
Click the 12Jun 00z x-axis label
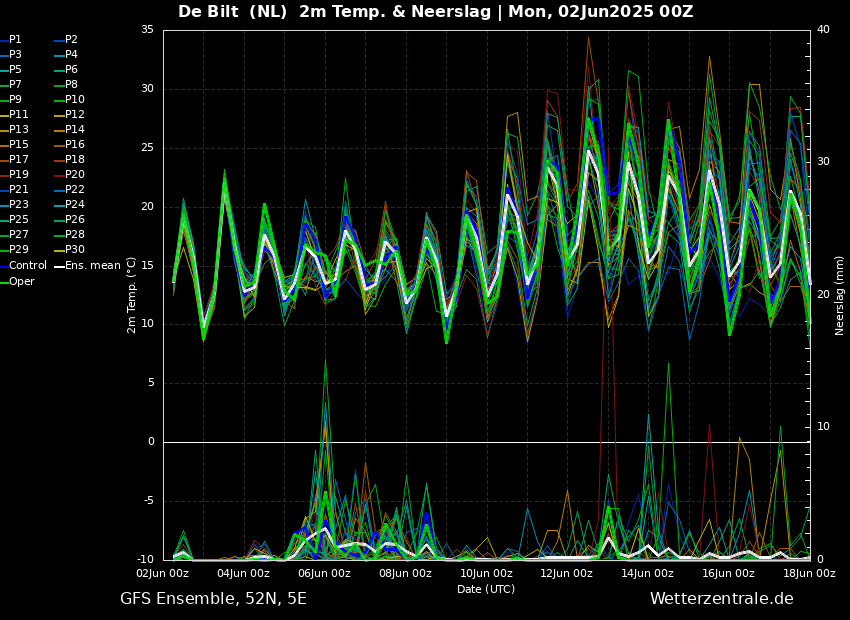click(x=566, y=573)
